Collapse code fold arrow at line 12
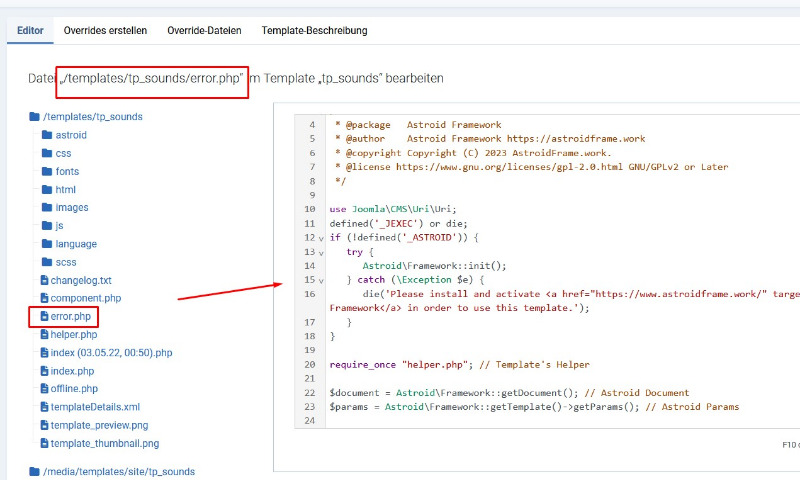The width and height of the screenshot is (800, 480). [x=321, y=238]
